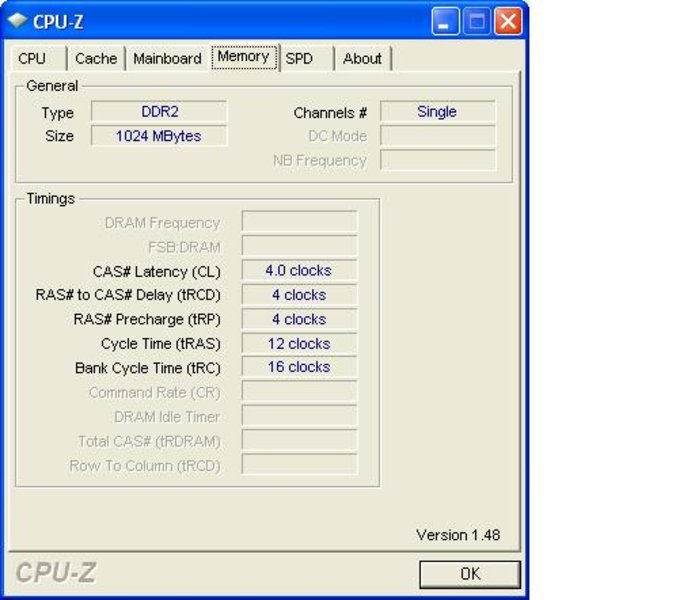Click the DRAM Frequency label
Image resolution: width=695 pixels, height=600 pixels.
(162, 223)
